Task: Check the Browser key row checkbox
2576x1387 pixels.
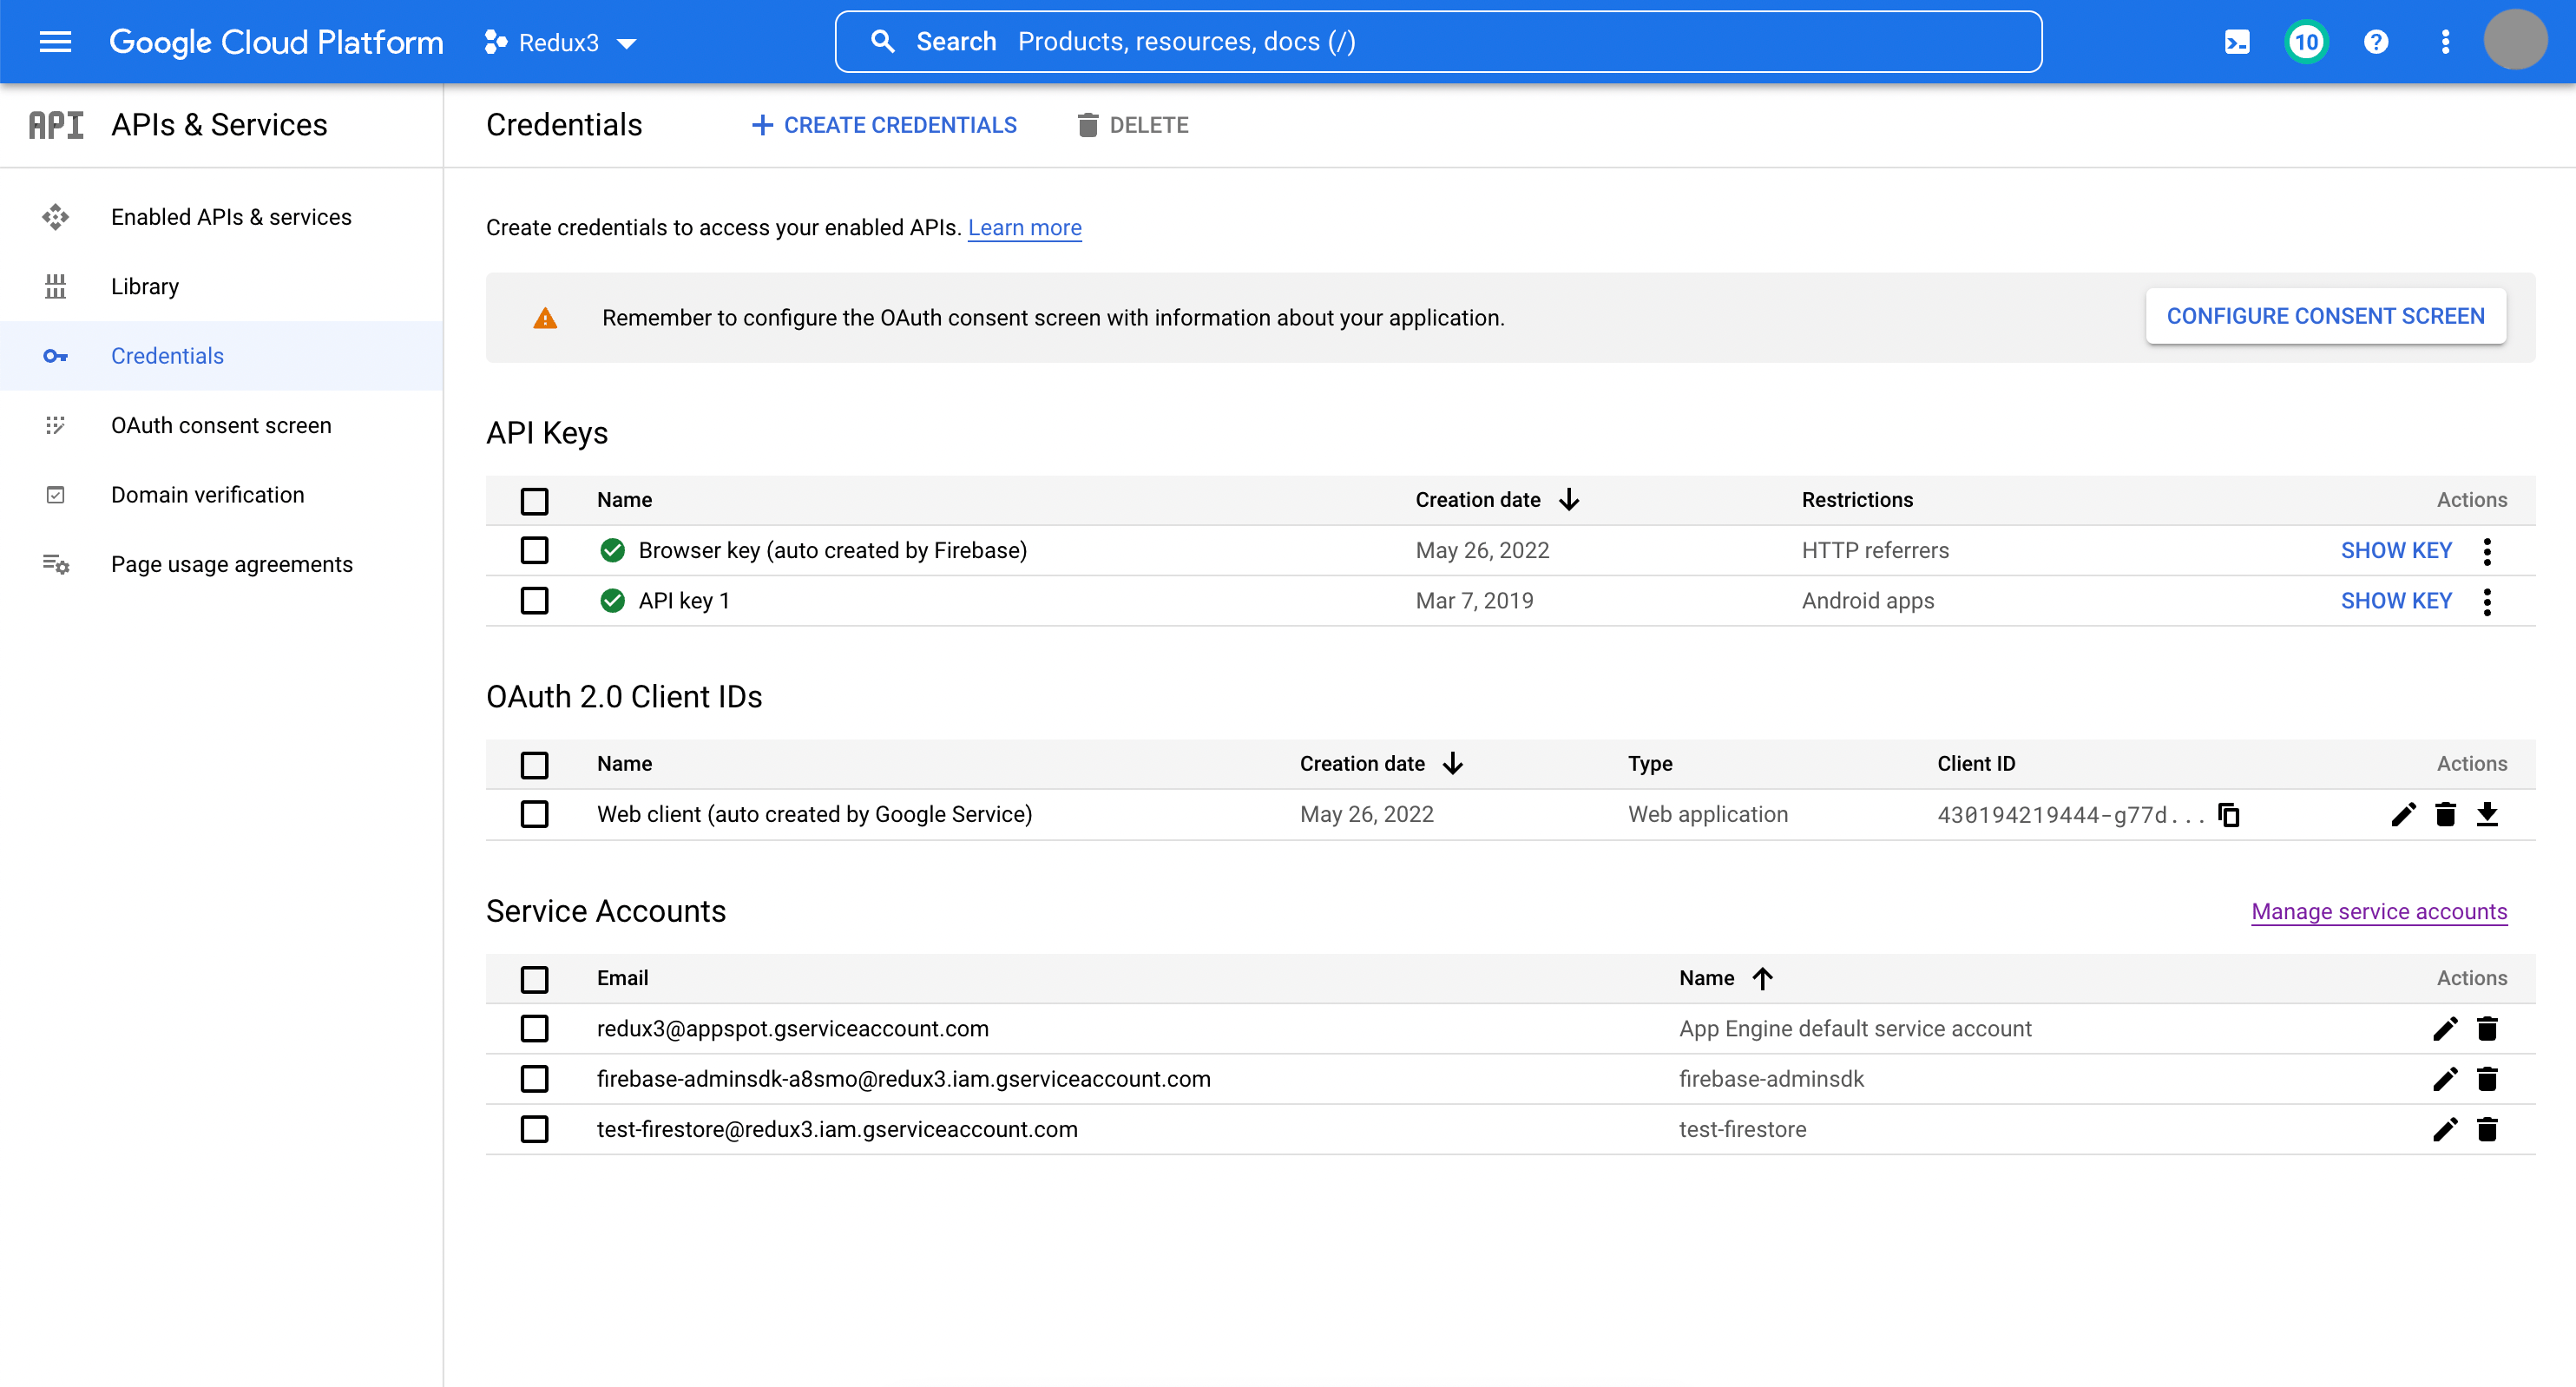Action: coord(534,551)
